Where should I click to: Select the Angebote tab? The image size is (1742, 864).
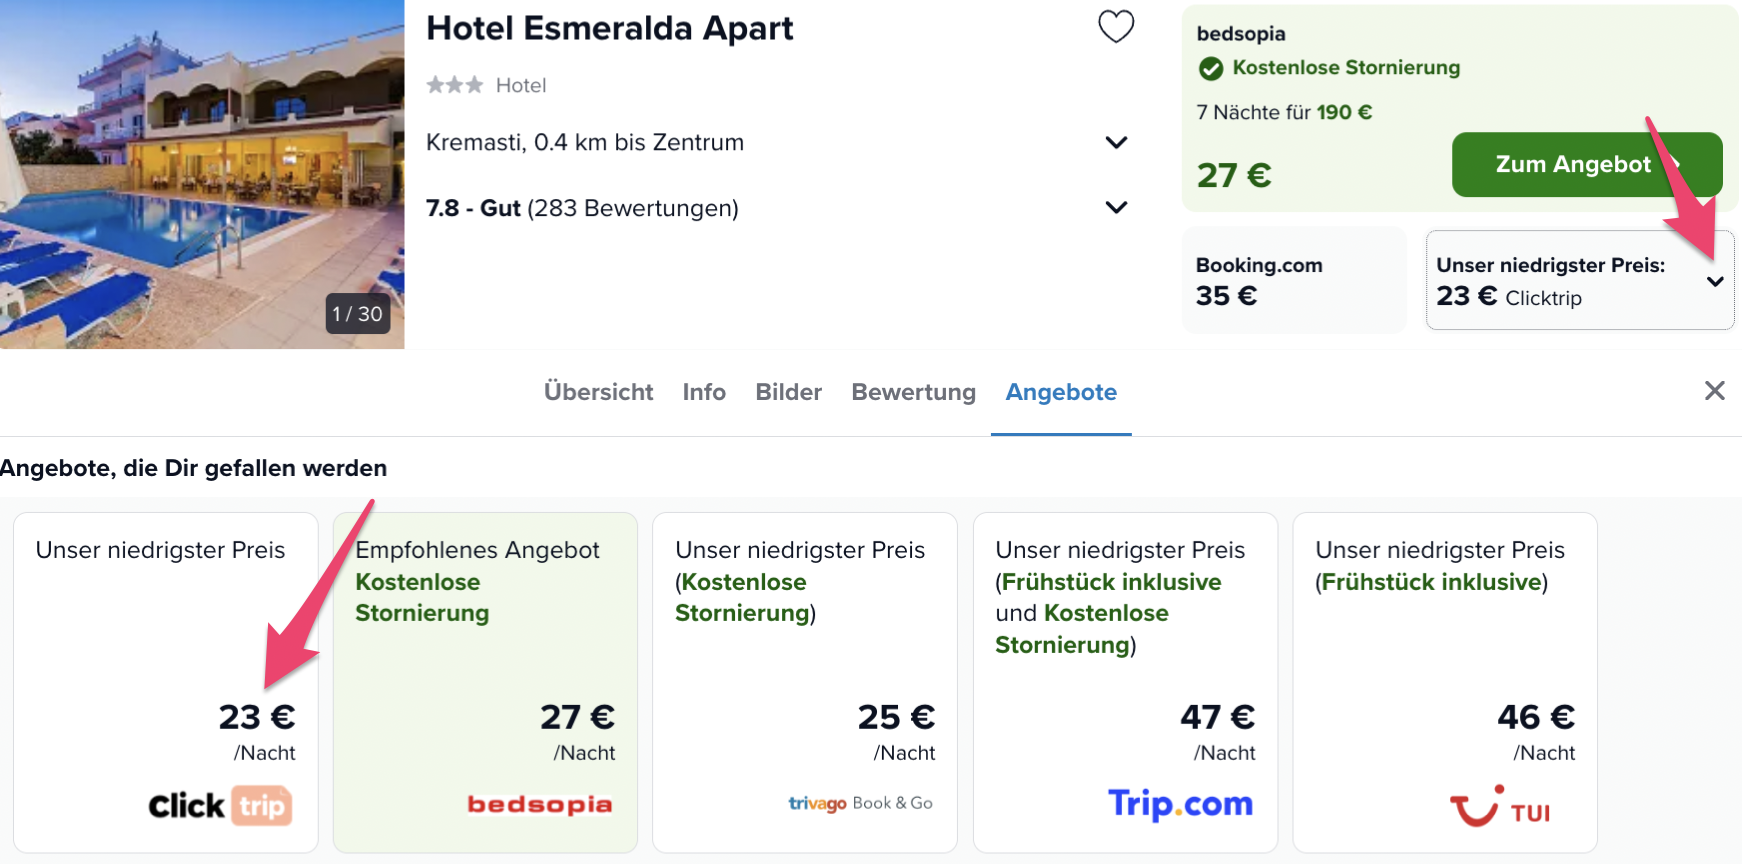(1061, 392)
